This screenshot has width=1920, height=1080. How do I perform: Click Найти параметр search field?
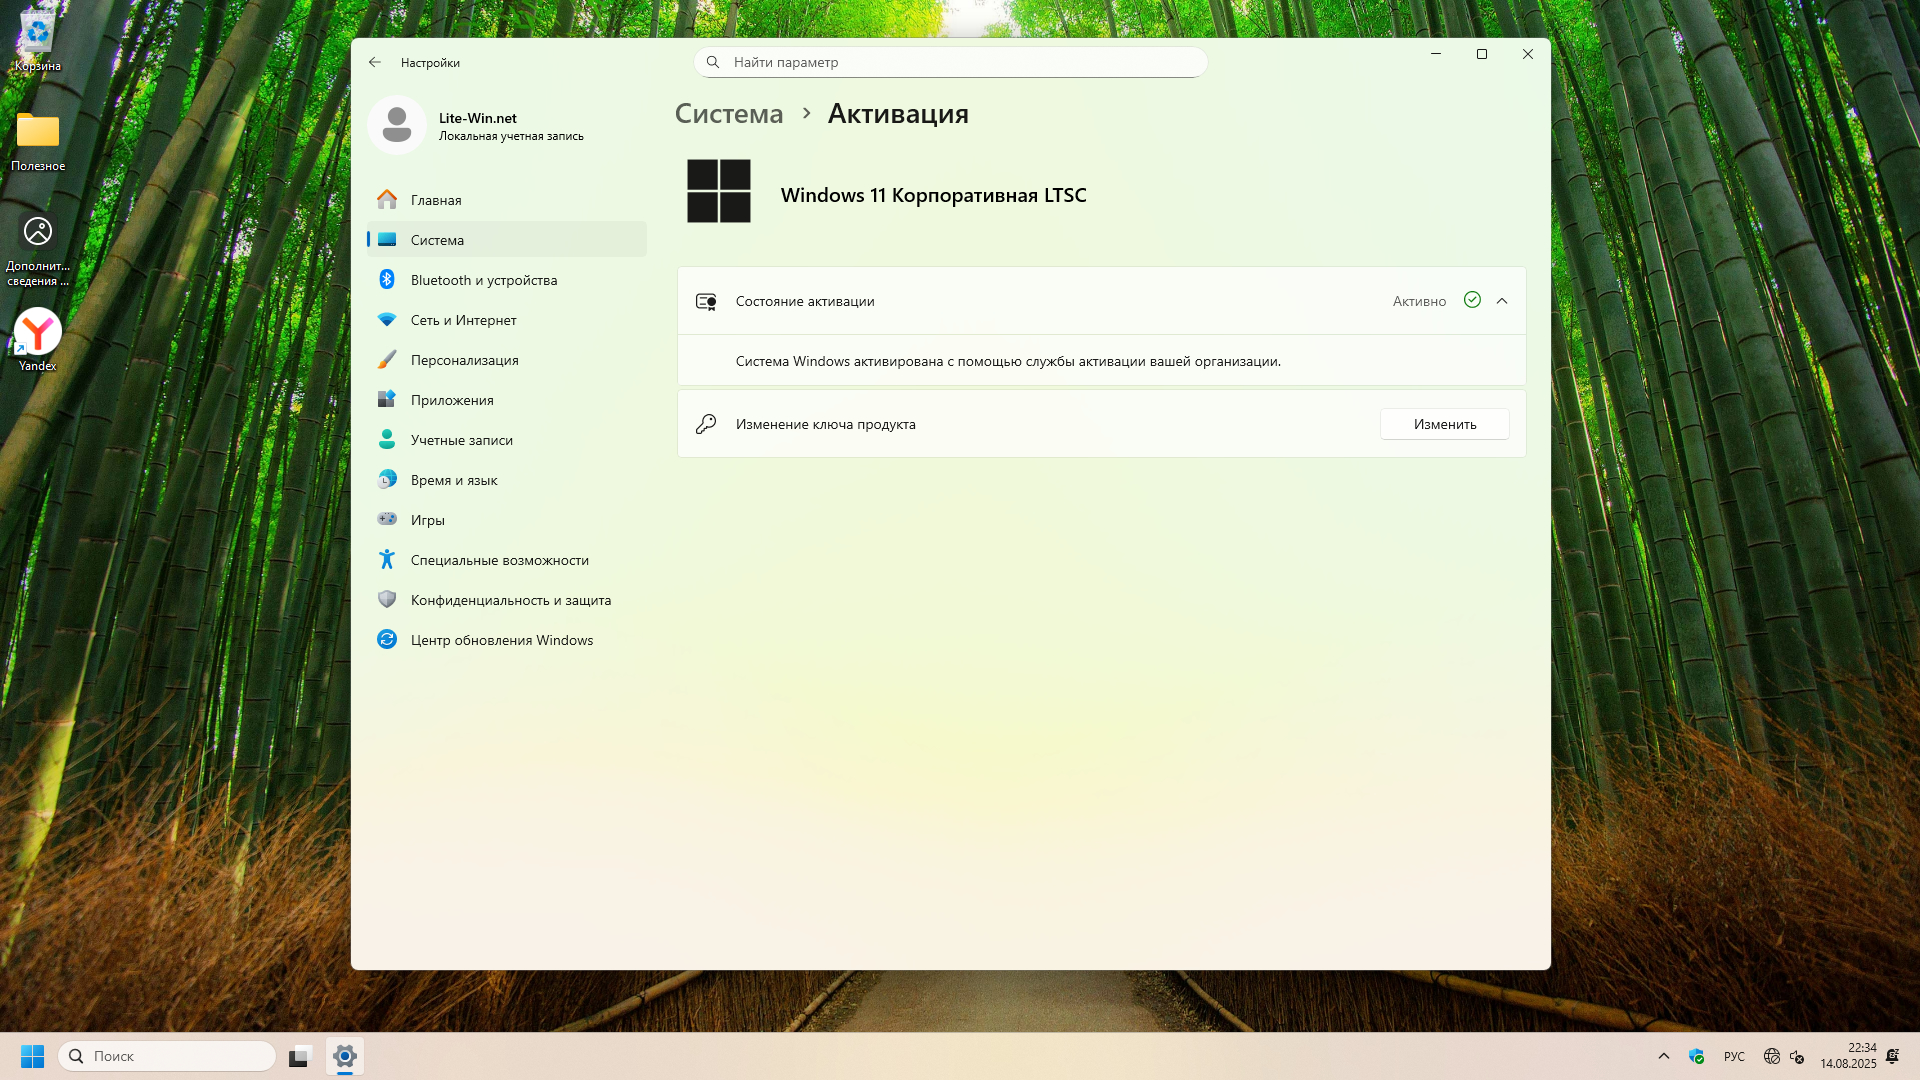950,62
